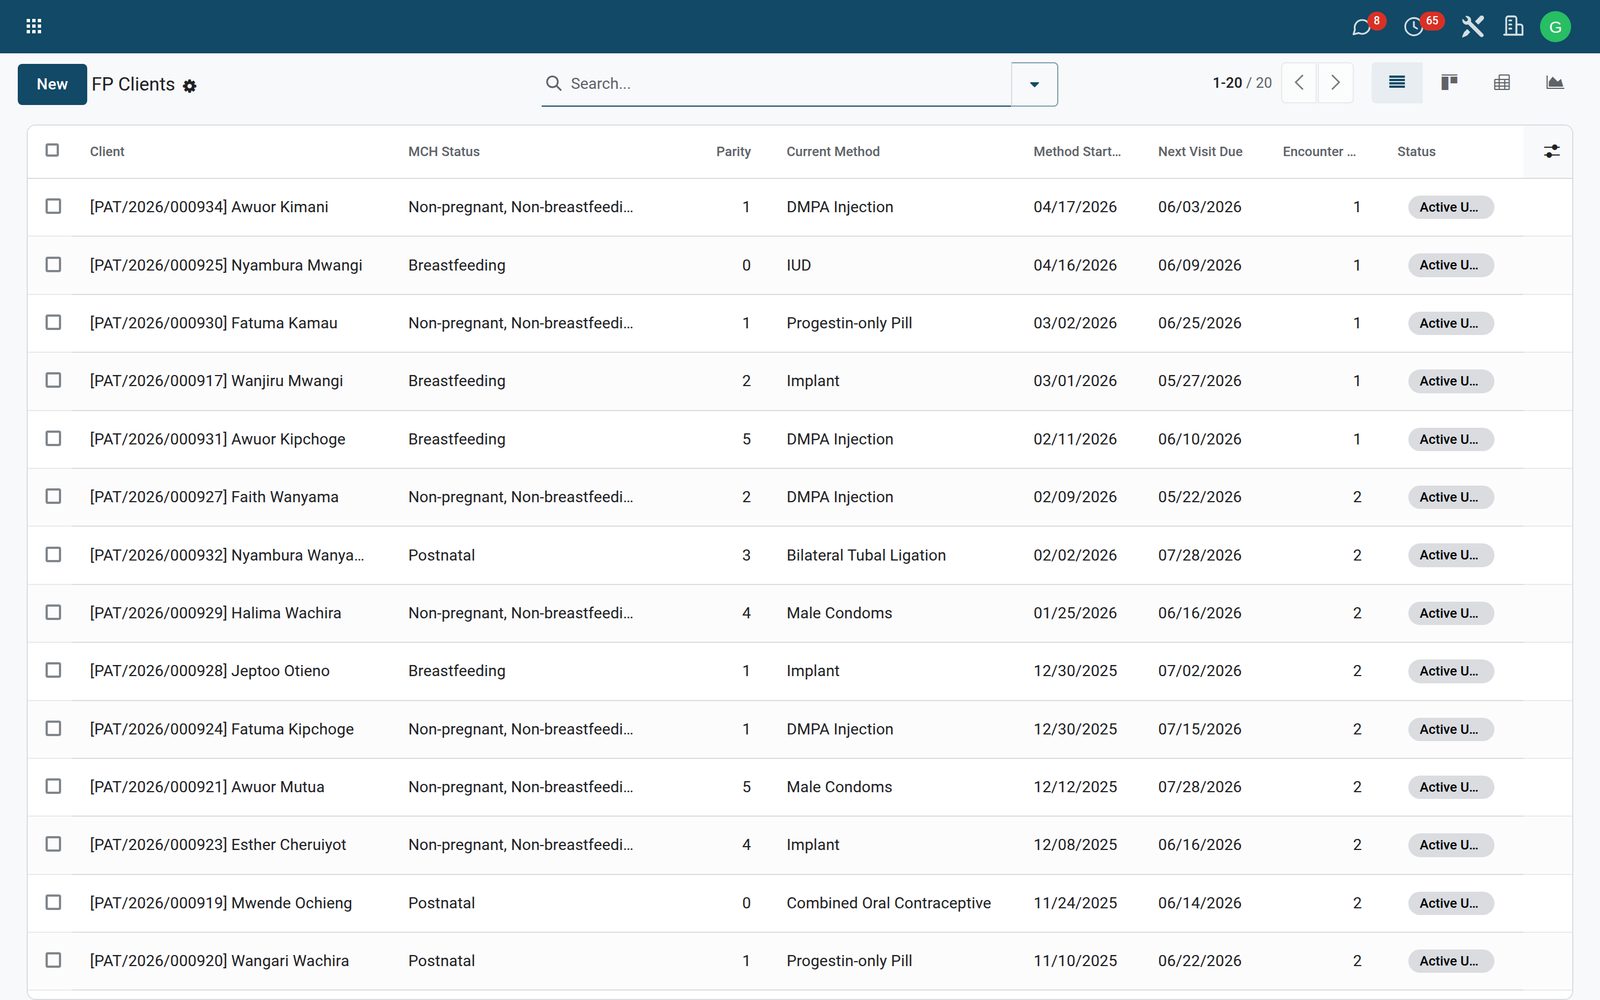The image size is (1600, 1000).
Task: Go to the previous page arrow
Action: coord(1299,83)
